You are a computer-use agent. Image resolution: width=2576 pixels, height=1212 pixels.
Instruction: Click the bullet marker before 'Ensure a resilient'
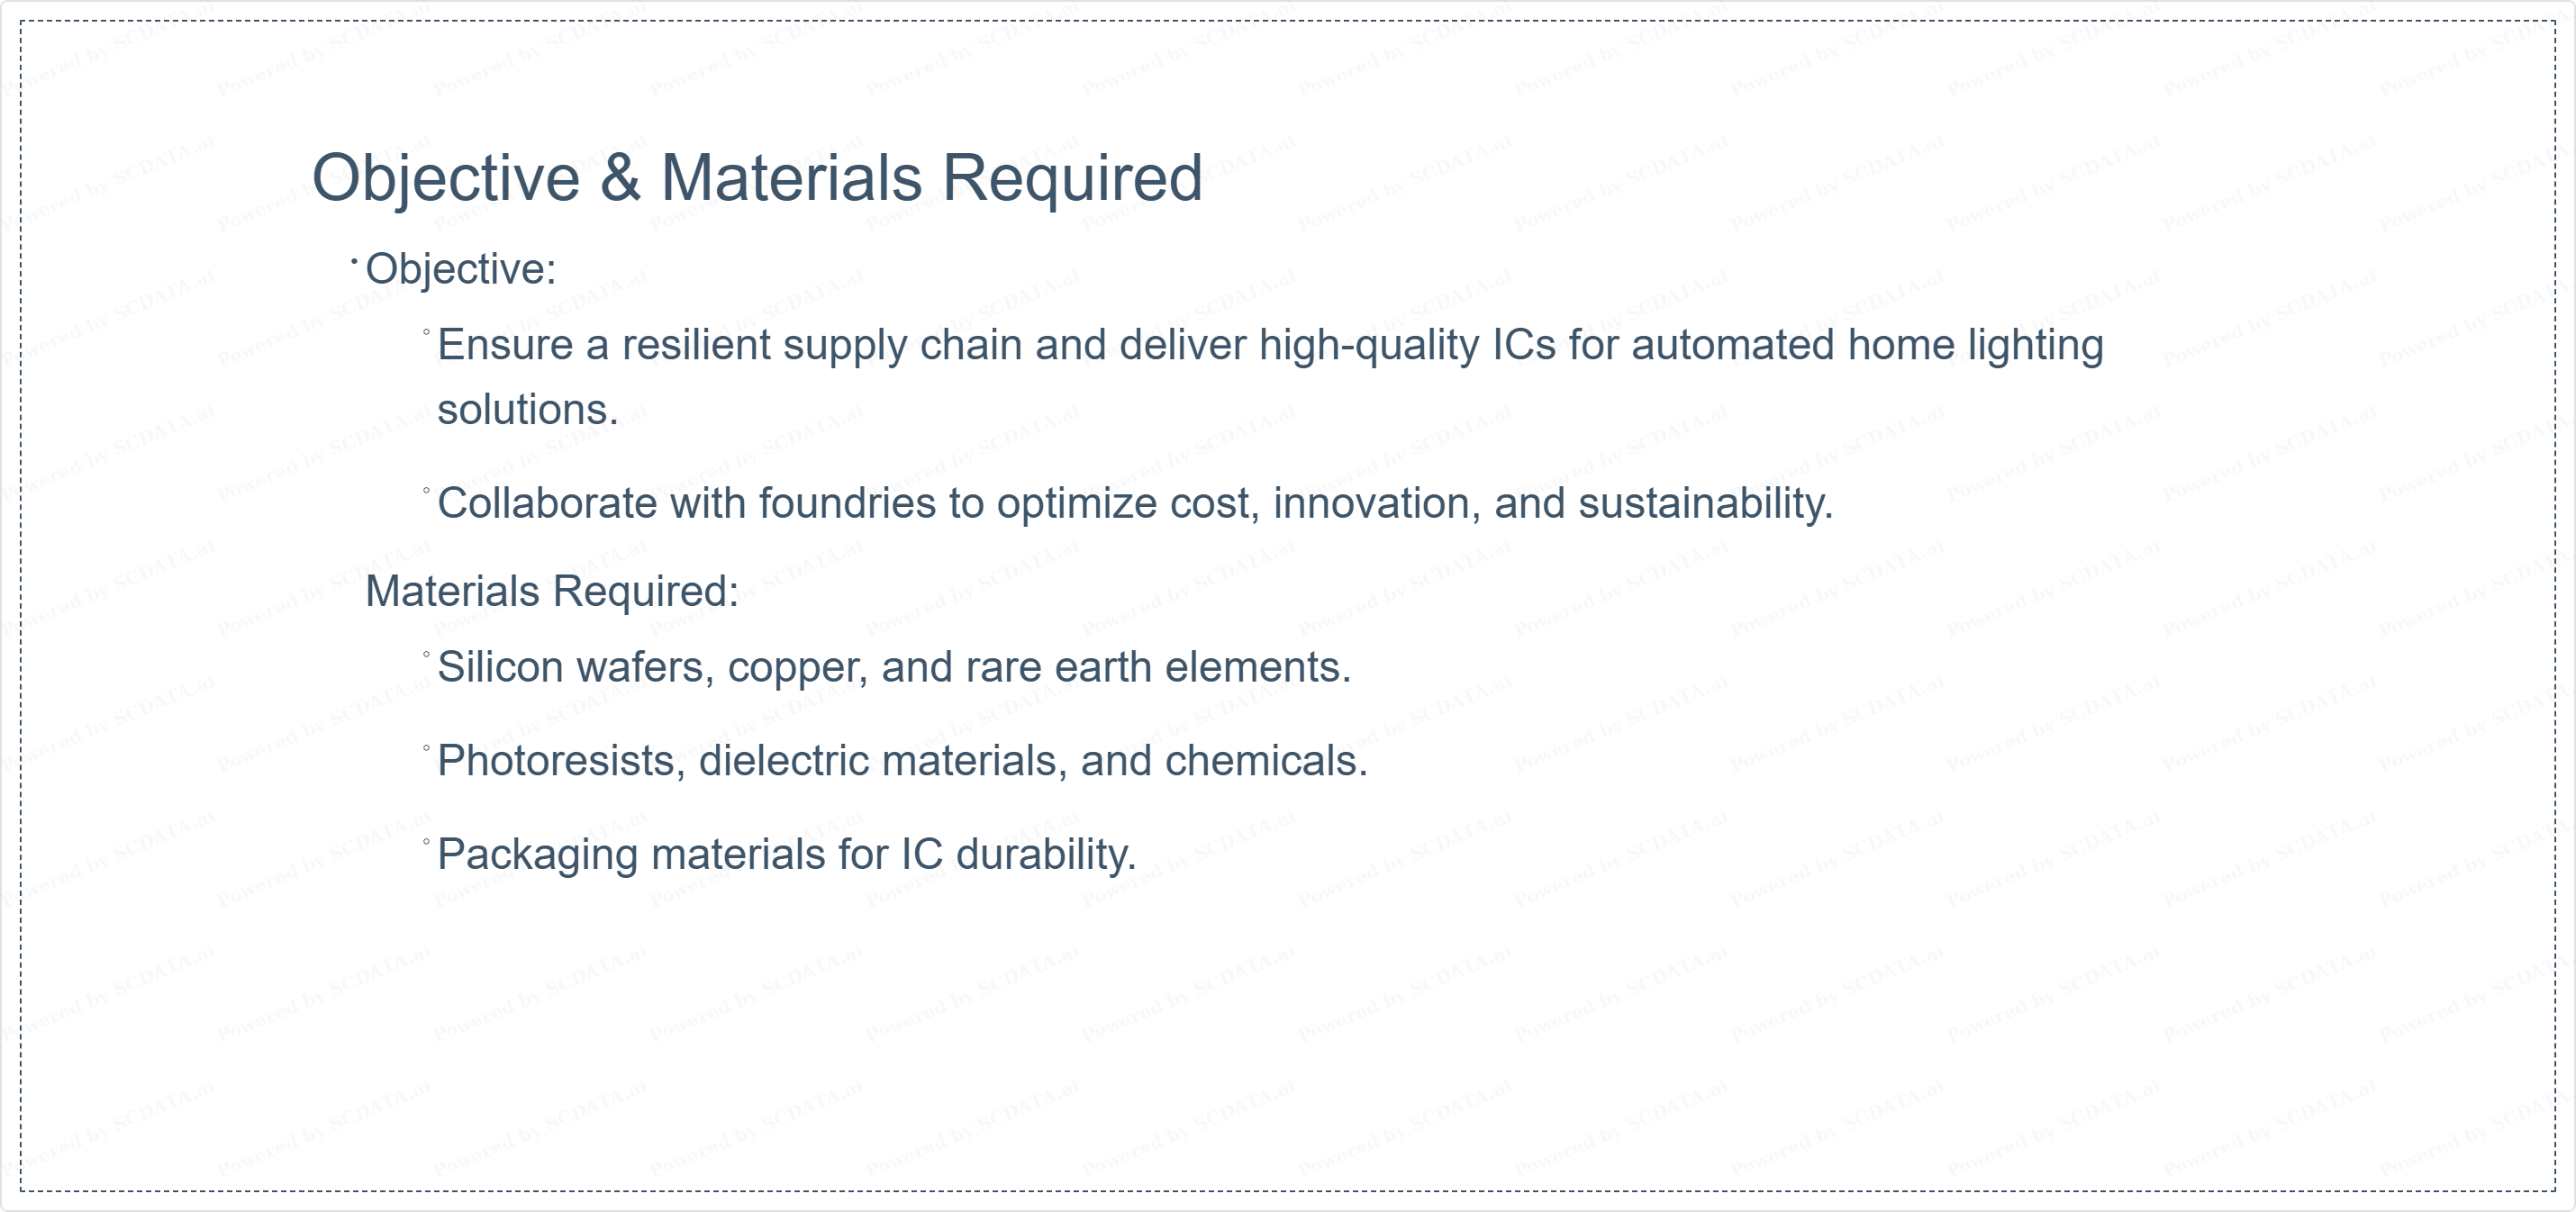click(x=426, y=332)
